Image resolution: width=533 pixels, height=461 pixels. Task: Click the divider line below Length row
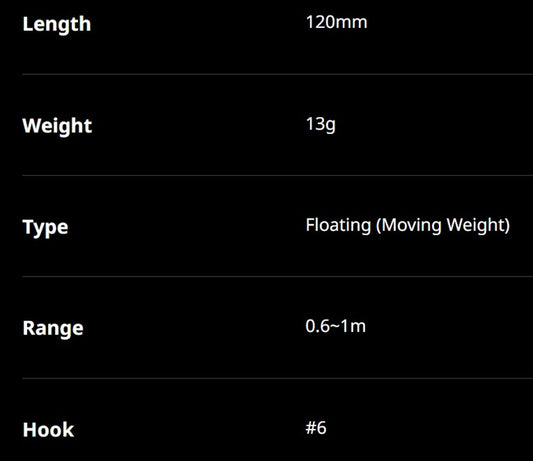277,74
